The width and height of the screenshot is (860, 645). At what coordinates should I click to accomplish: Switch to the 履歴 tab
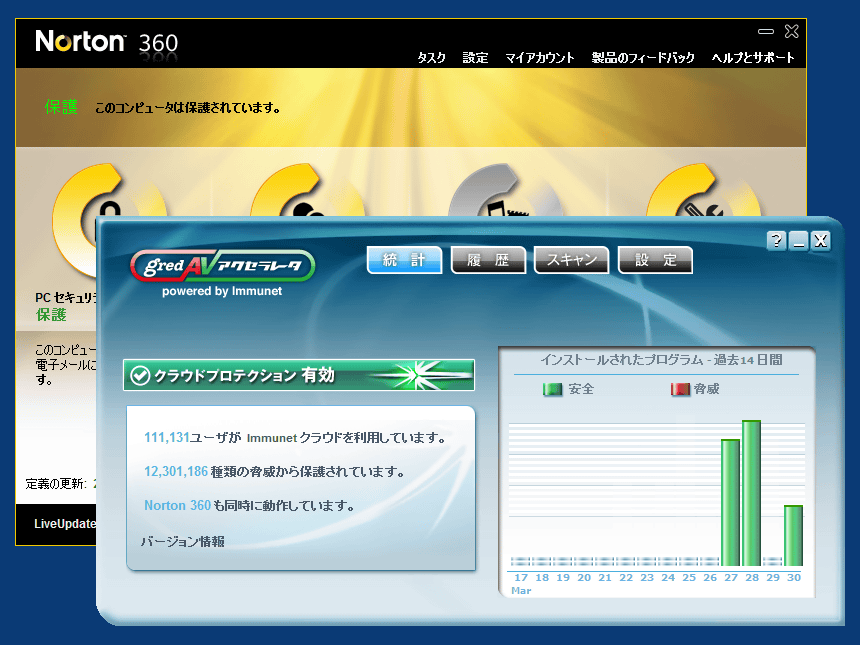click(x=488, y=260)
